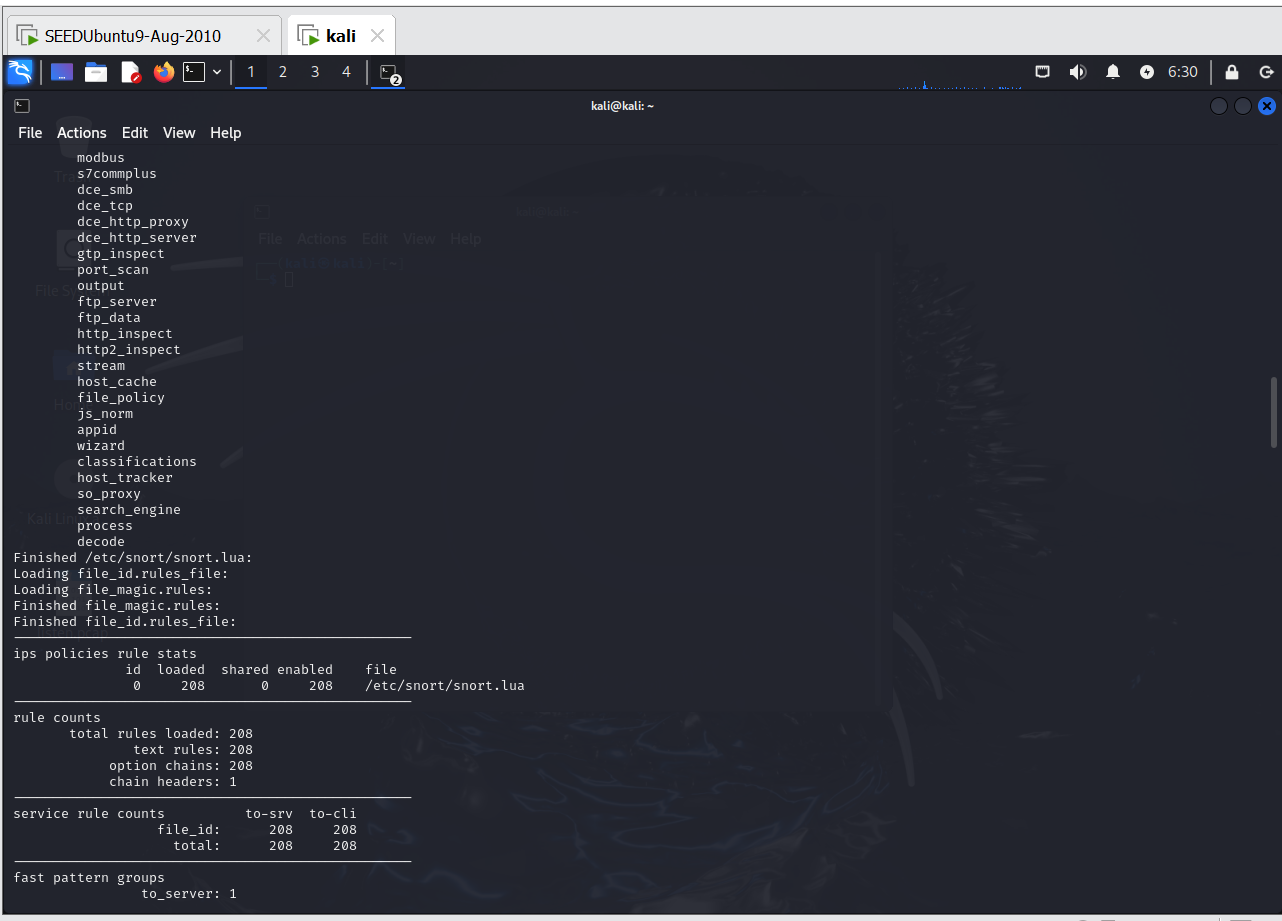This screenshot has width=1282, height=921.
Task: Open the terminal Help menu
Action: (x=226, y=133)
